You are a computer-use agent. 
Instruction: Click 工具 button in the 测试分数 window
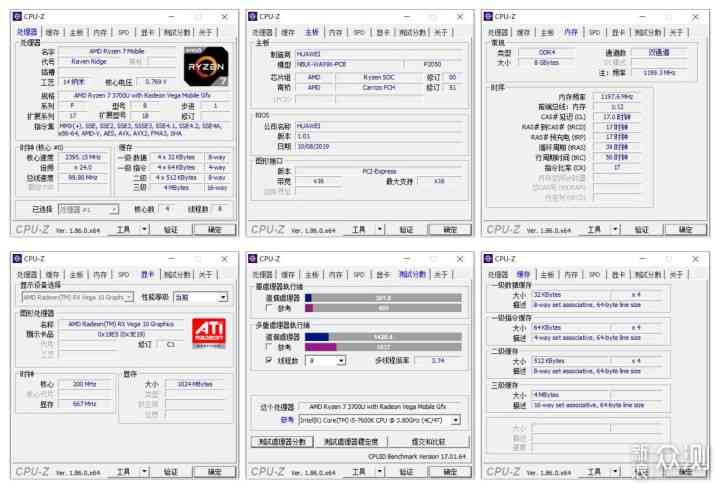coord(359,472)
